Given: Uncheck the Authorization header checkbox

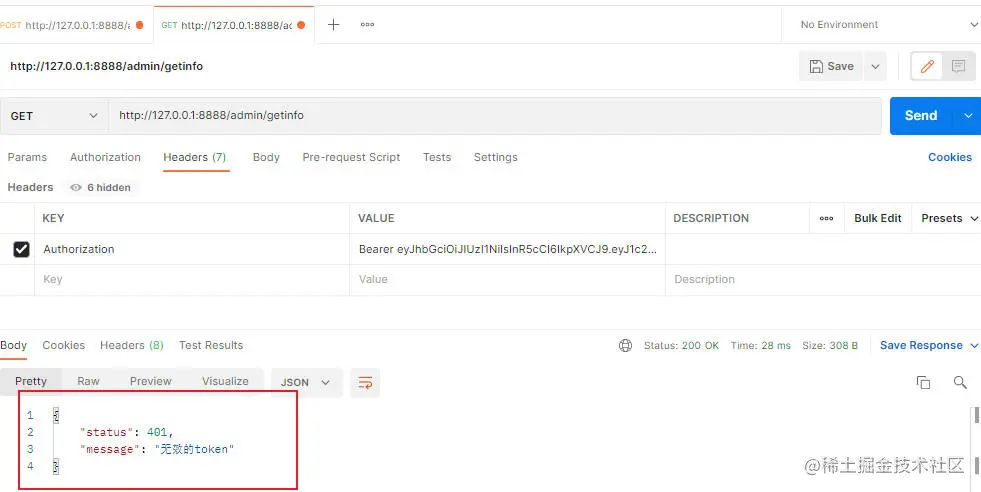Looking at the screenshot, I should click(21, 250).
